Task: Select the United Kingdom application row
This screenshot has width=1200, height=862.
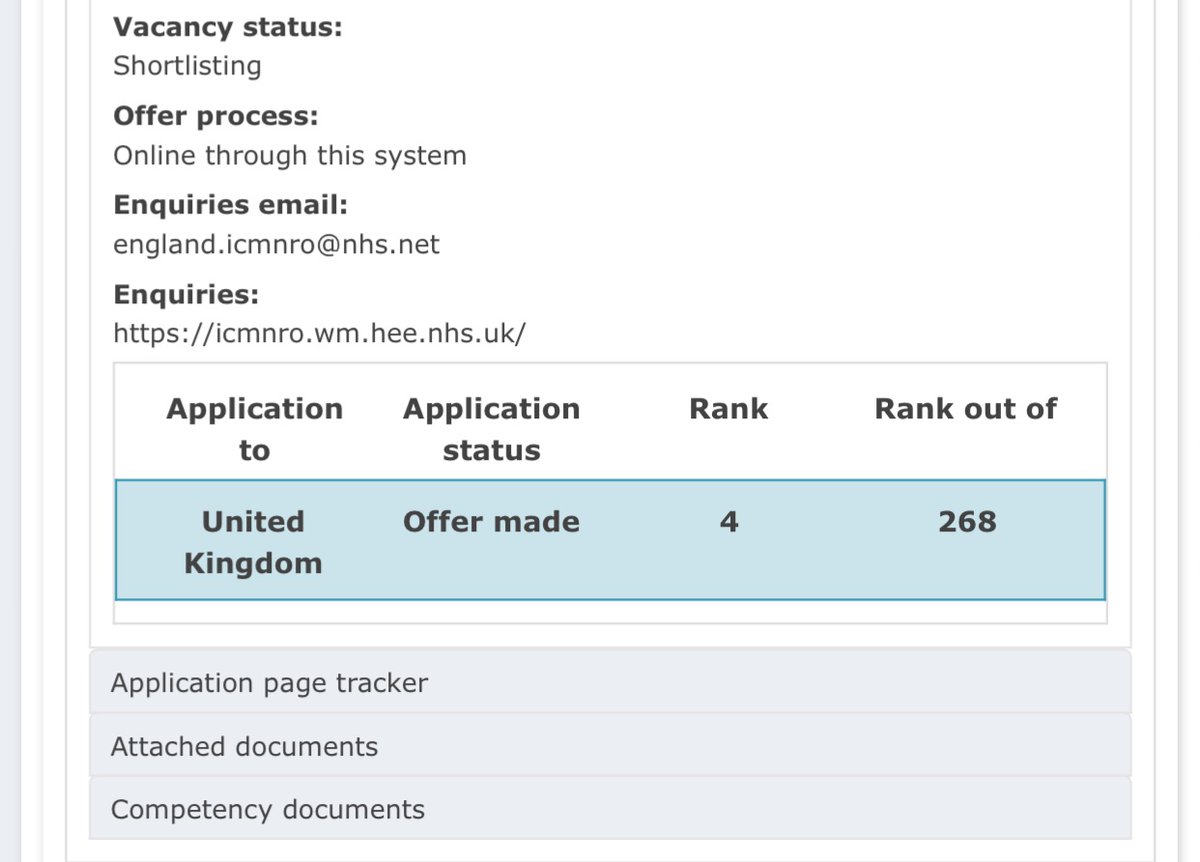Action: 610,540
